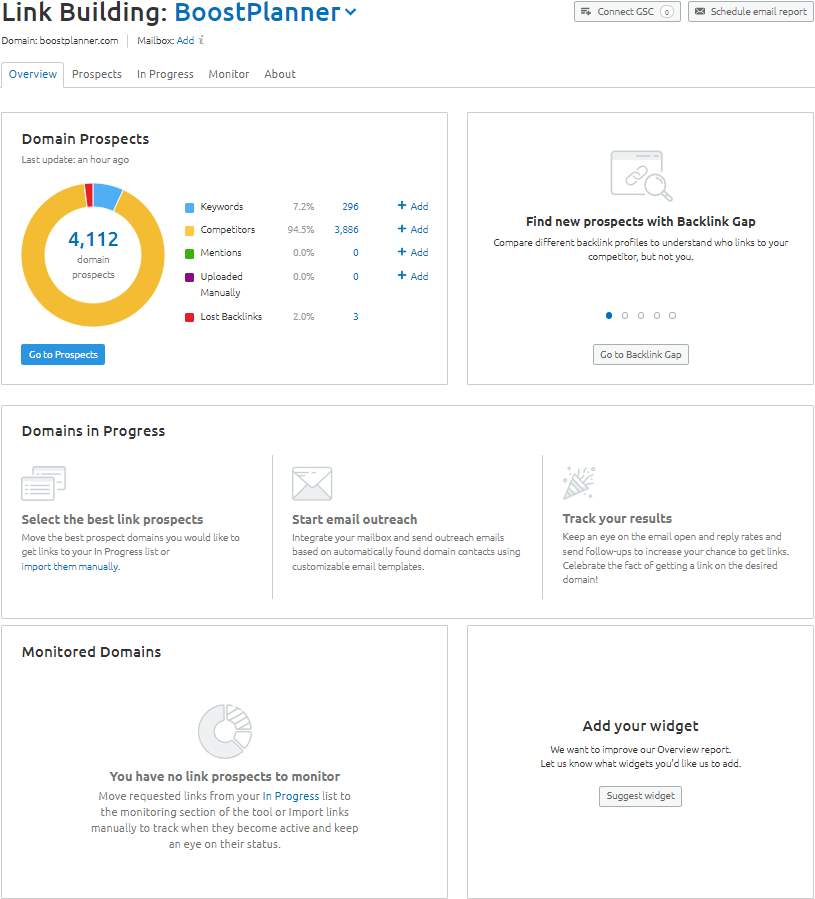Screen dimensions: 815x899
Task: Click the 94.5% Competitors percentage
Action: point(301,230)
